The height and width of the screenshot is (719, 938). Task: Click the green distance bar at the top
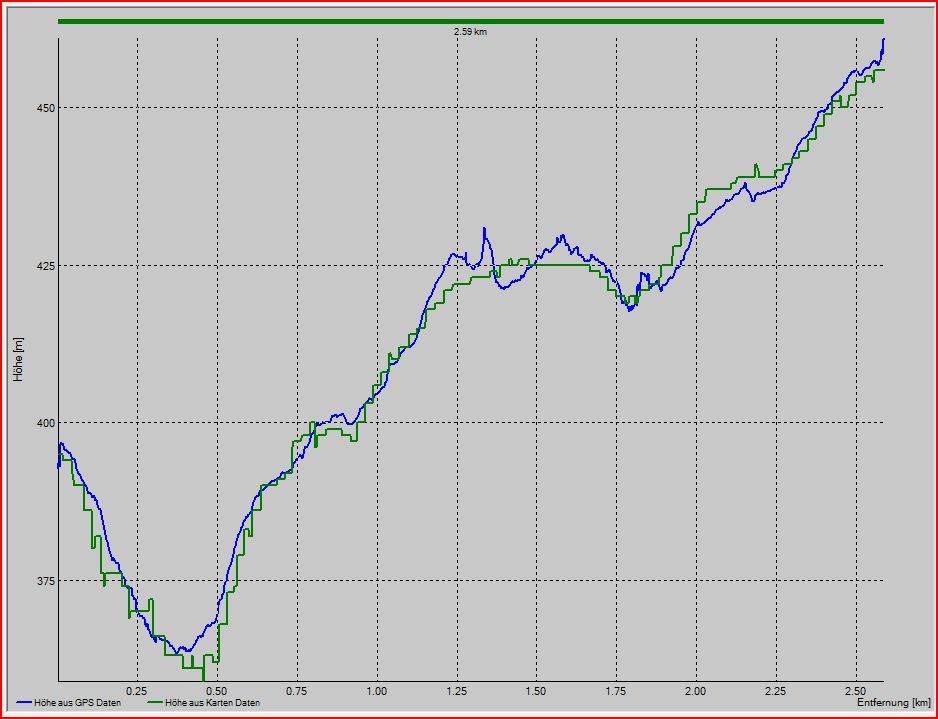[470, 21]
